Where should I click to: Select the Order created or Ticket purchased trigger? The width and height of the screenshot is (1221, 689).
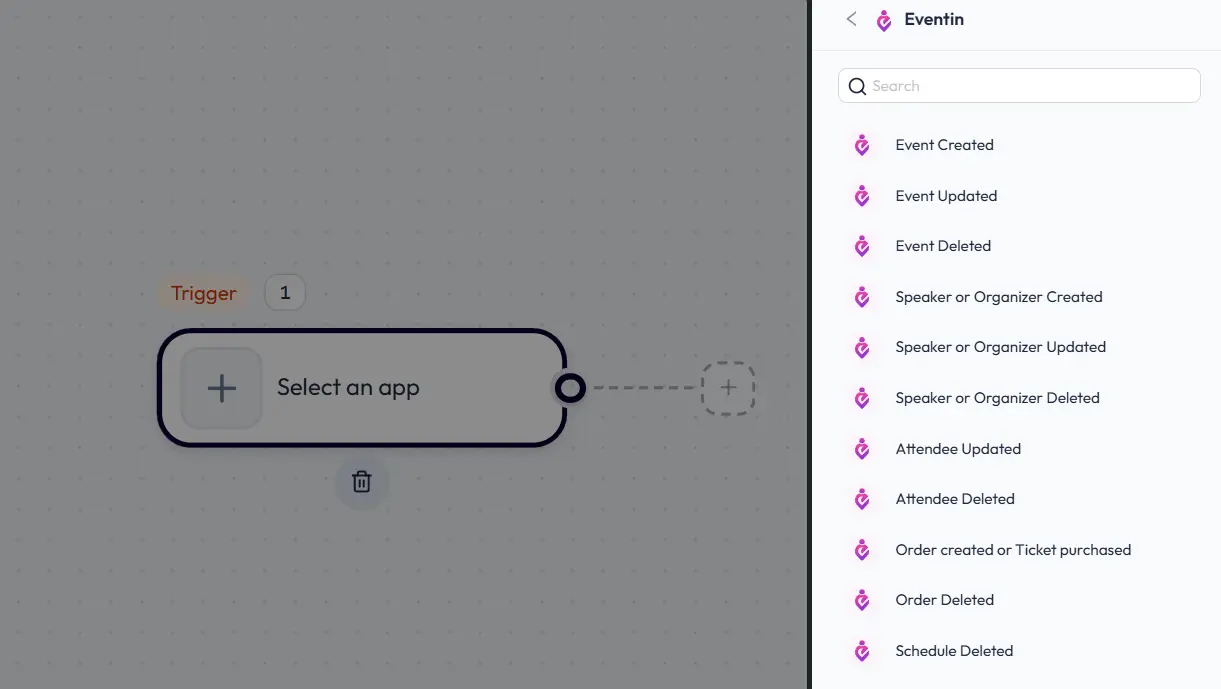(1013, 550)
